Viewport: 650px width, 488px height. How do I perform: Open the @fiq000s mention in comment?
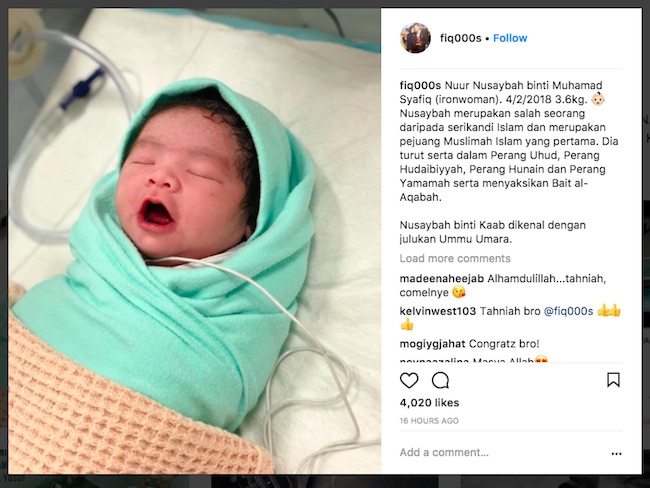[568, 311]
